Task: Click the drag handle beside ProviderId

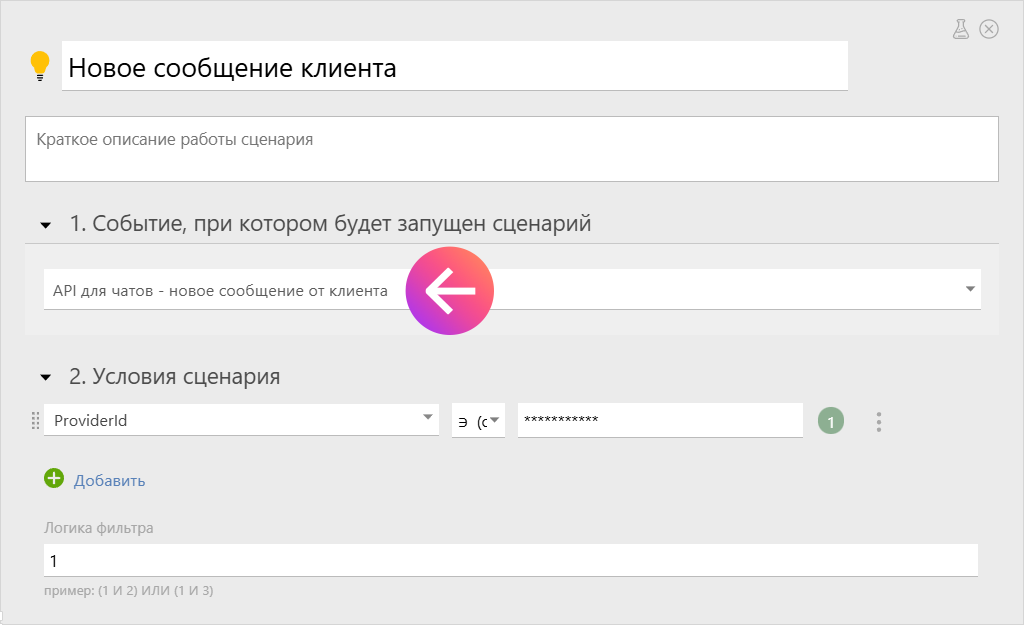Action: (36, 421)
